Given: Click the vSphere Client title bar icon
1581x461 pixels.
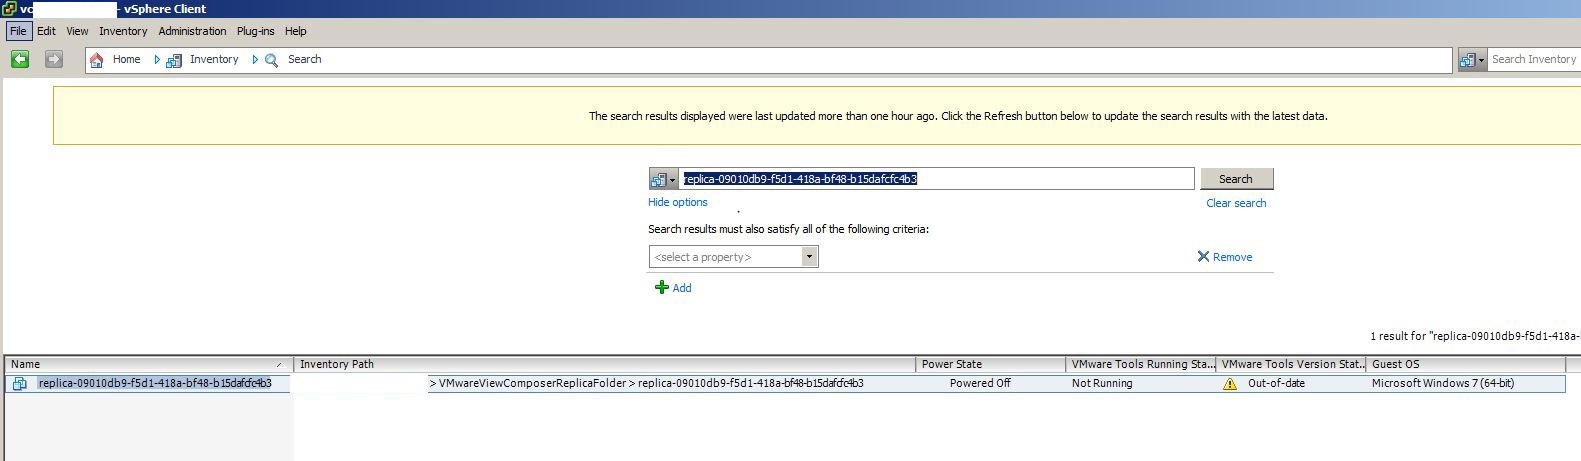Looking at the screenshot, I should pos(9,8).
